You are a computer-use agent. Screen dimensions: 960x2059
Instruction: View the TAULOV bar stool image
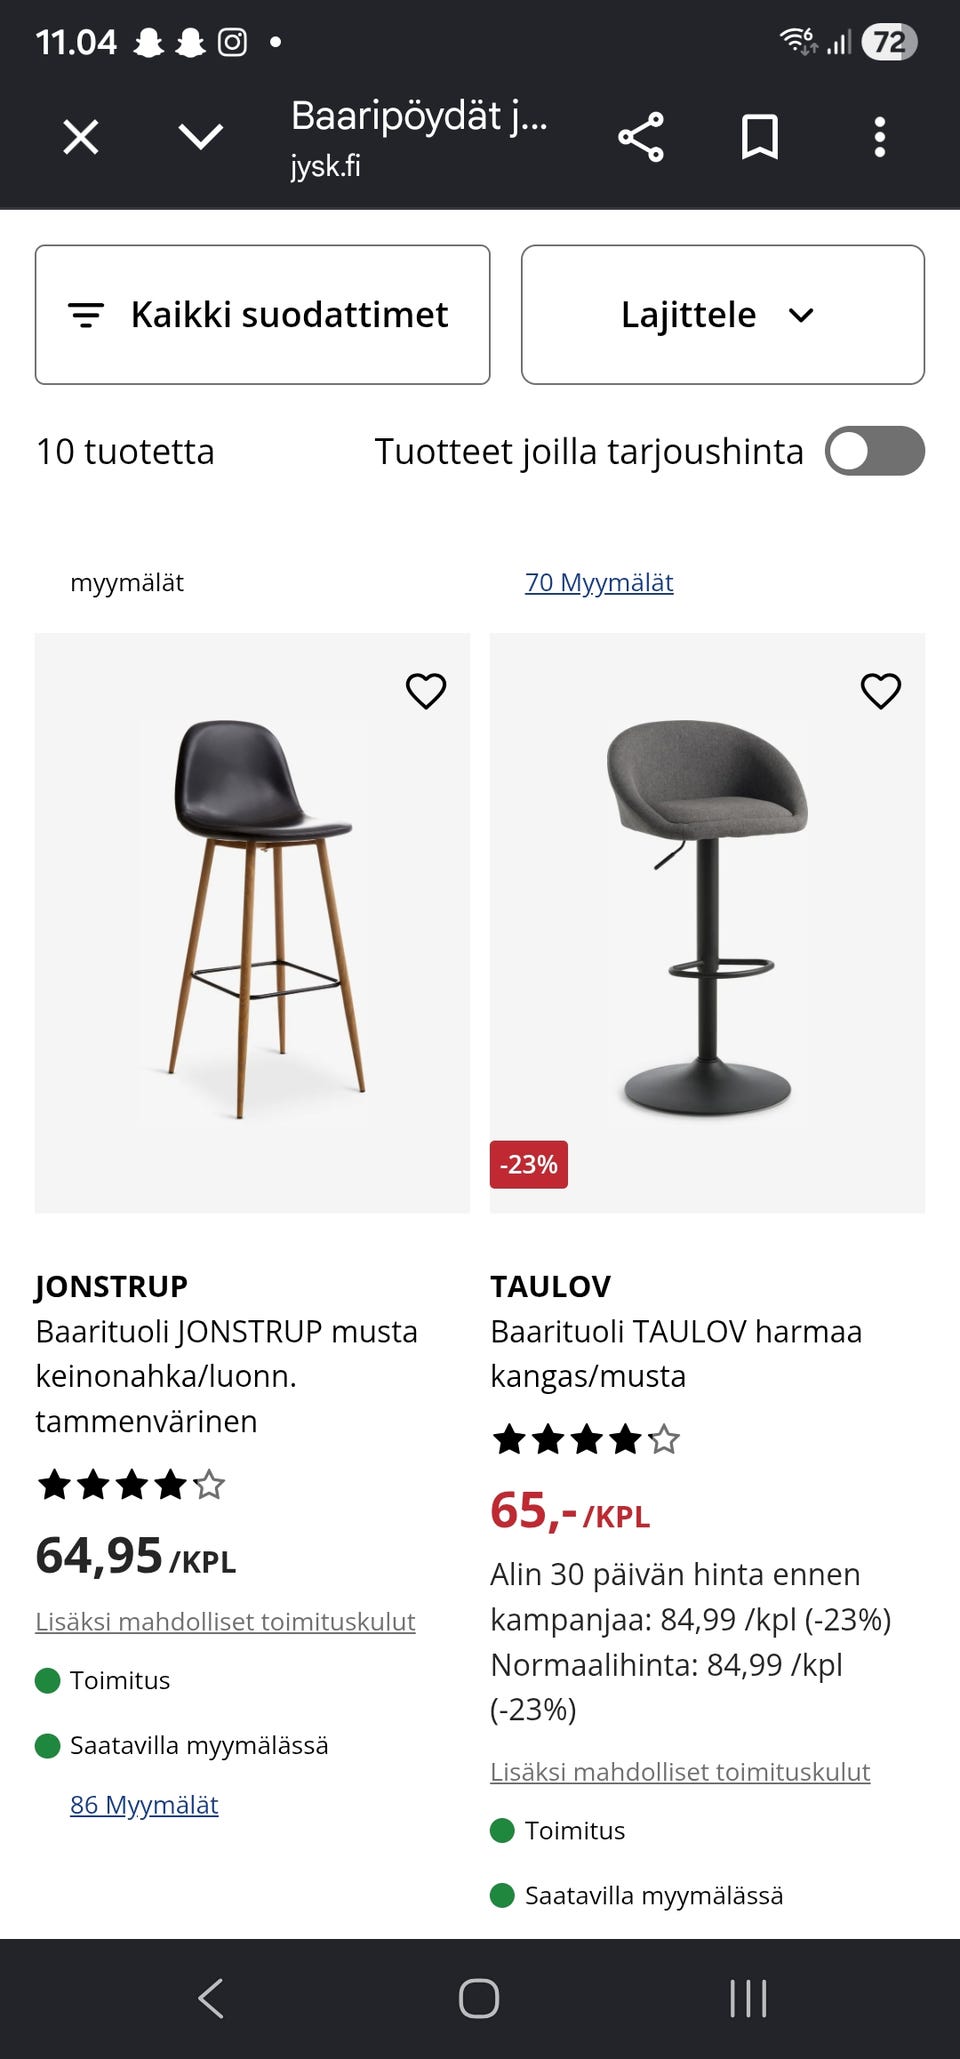coord(707,923)
